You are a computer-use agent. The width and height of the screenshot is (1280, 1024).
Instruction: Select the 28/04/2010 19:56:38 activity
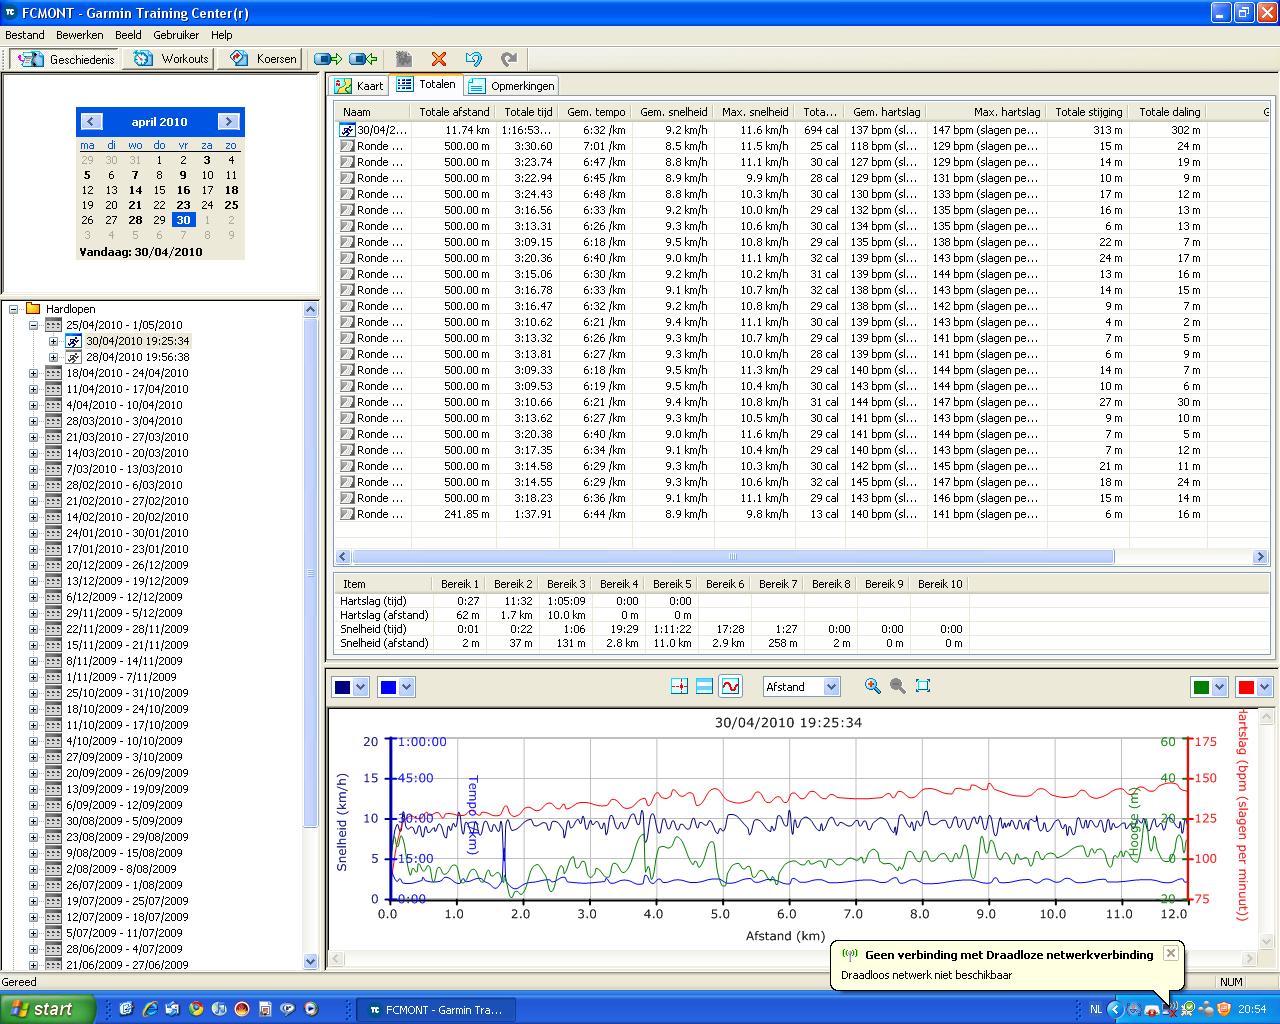(137, 357)
